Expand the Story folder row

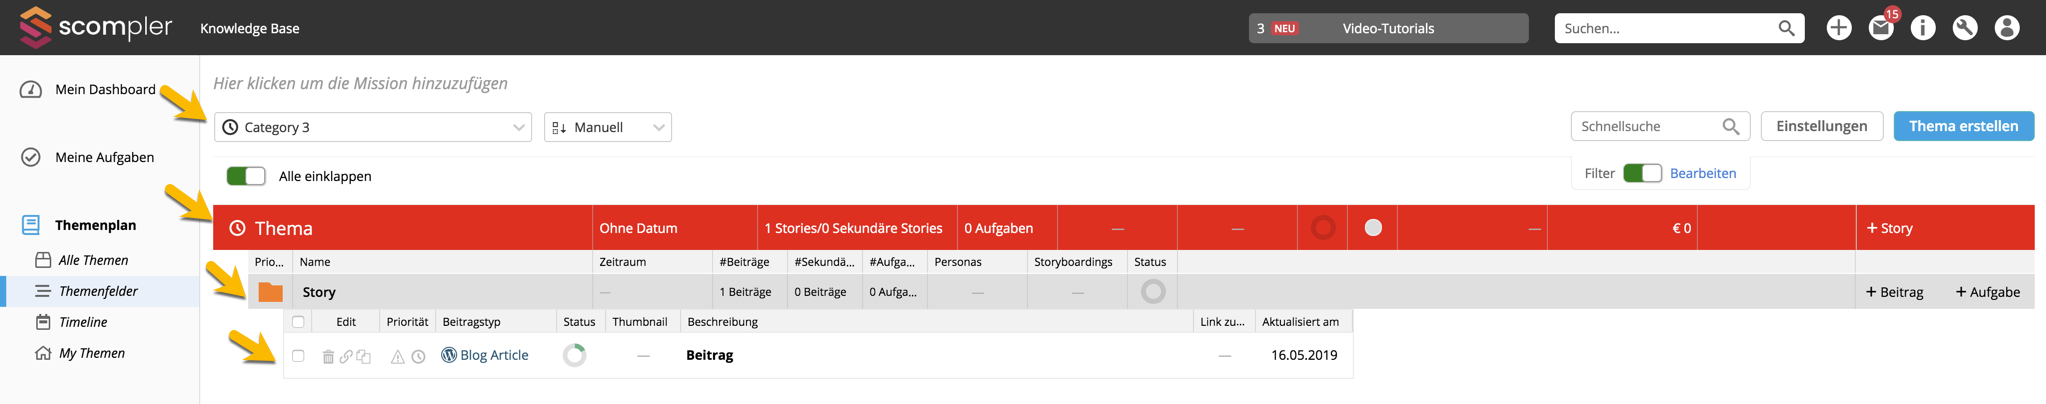pyautogui.click(x=270, y=292)
